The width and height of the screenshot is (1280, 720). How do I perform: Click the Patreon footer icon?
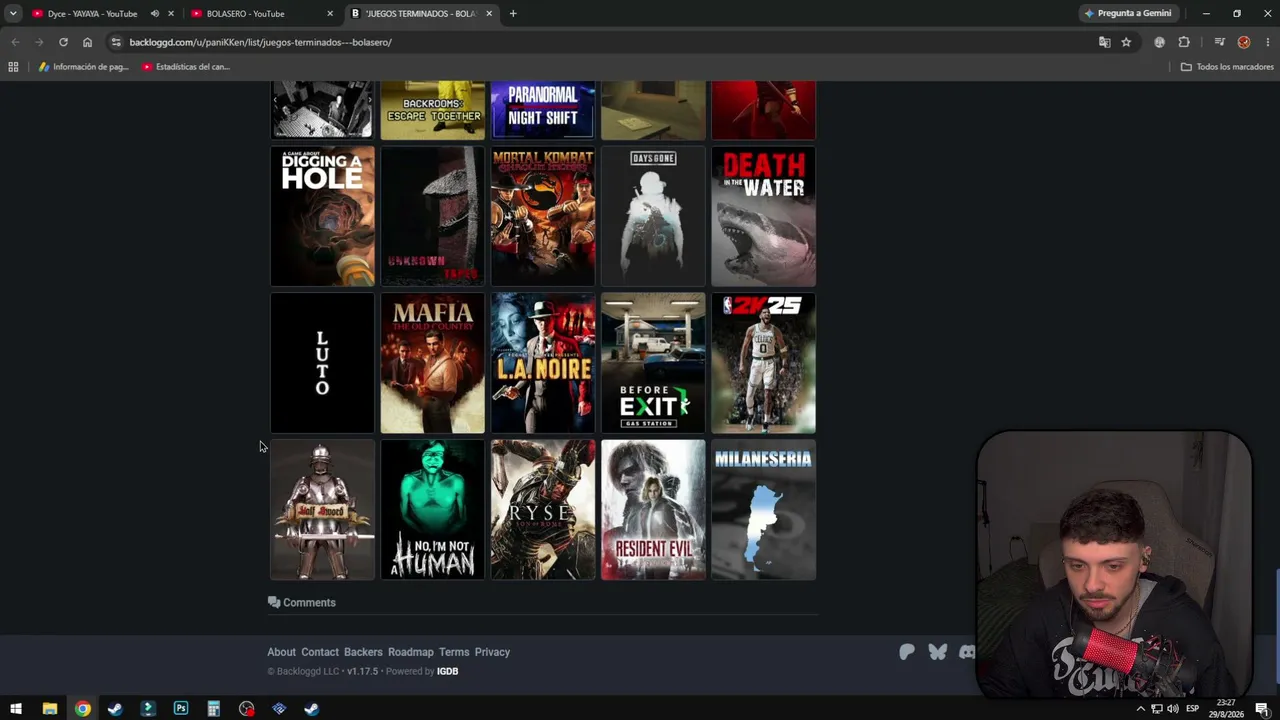[x=907, y=652]
